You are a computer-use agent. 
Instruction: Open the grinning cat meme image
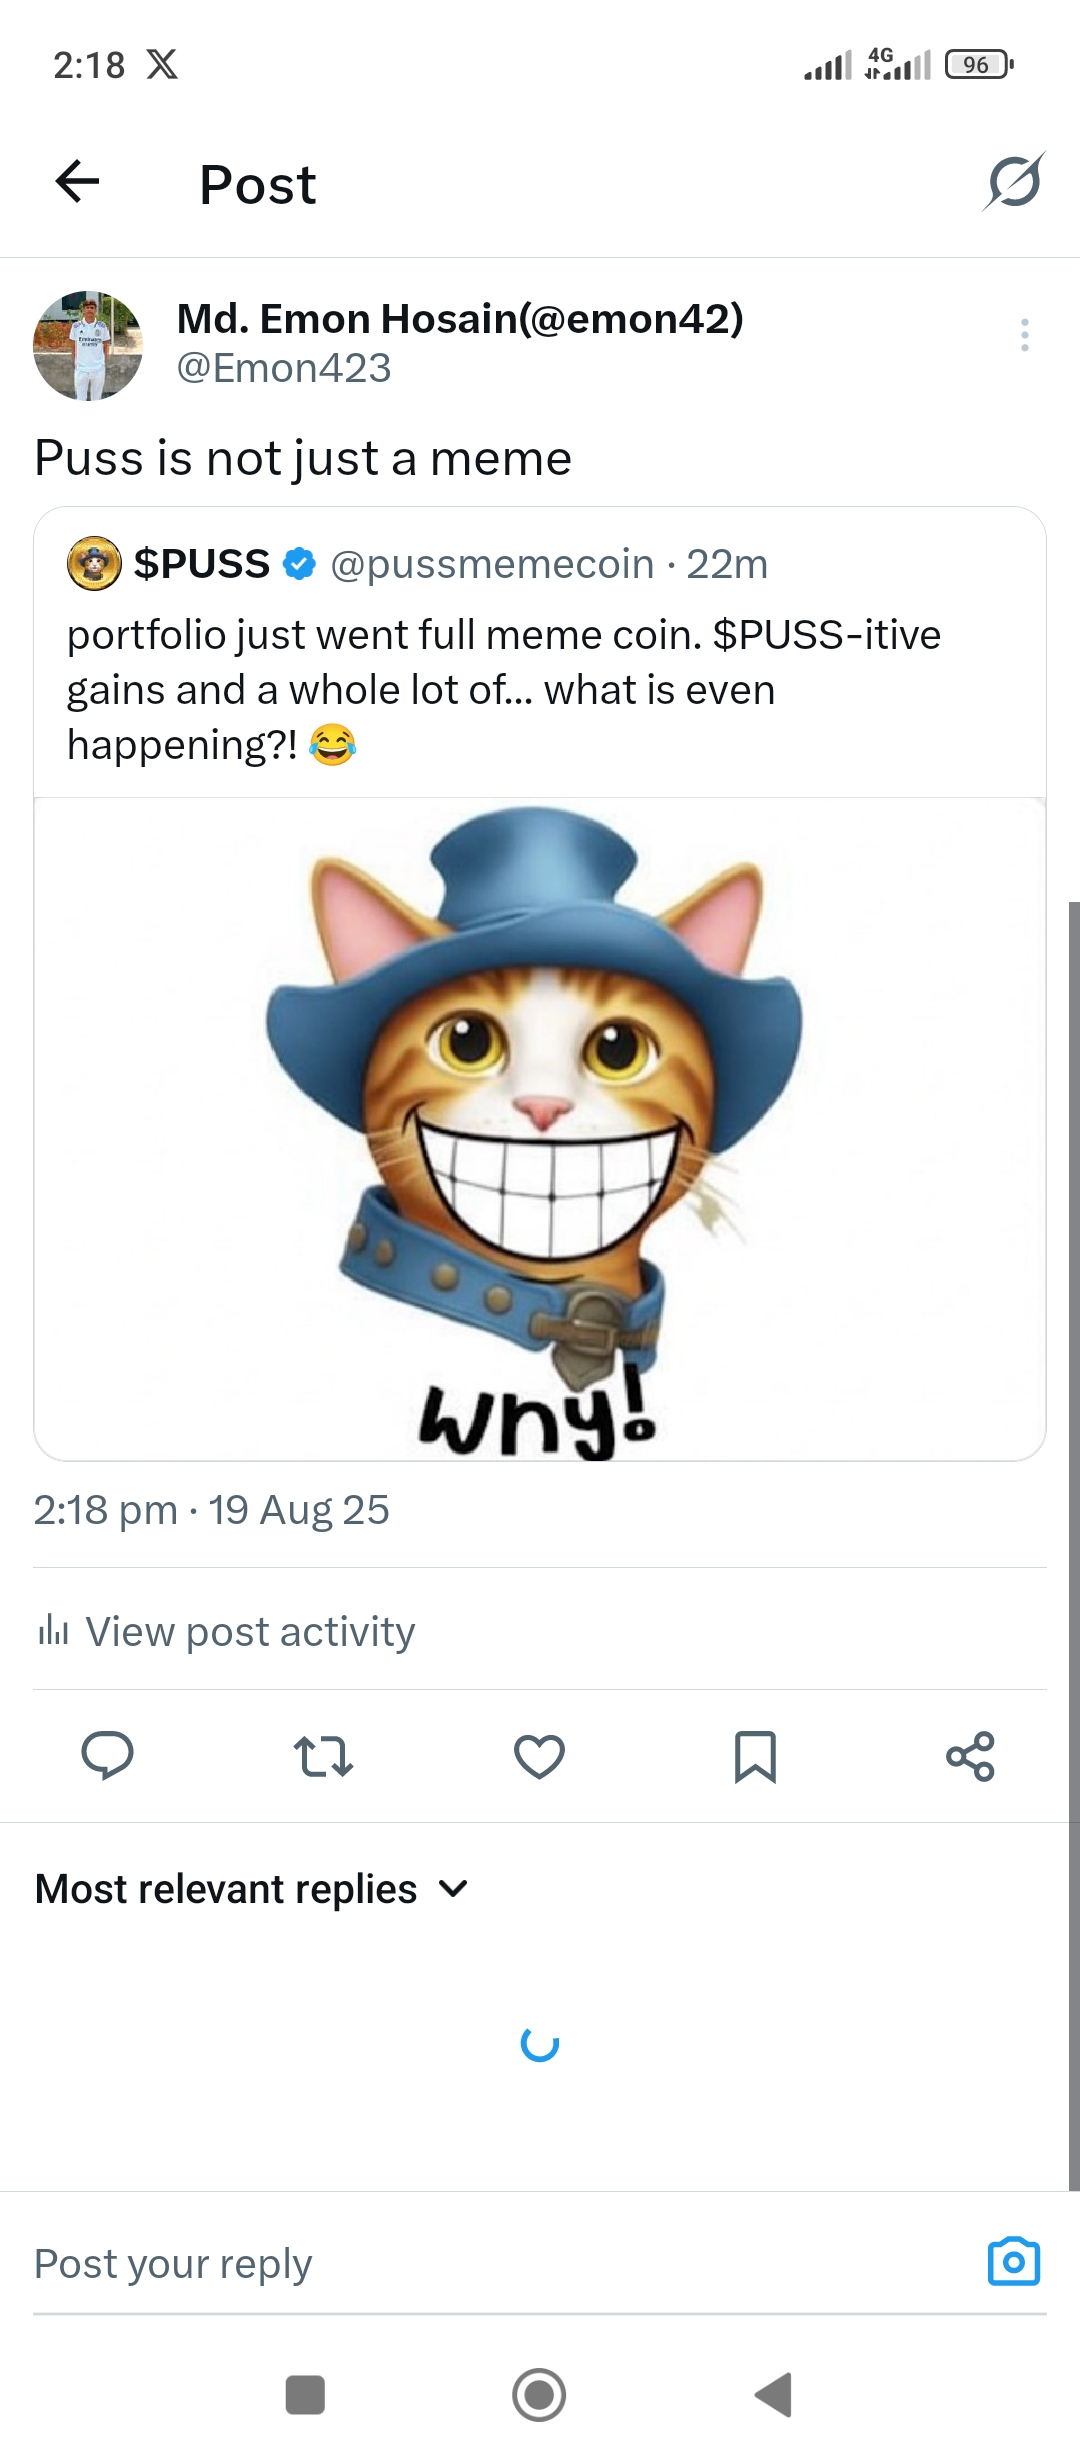(x=540, y=1129)
